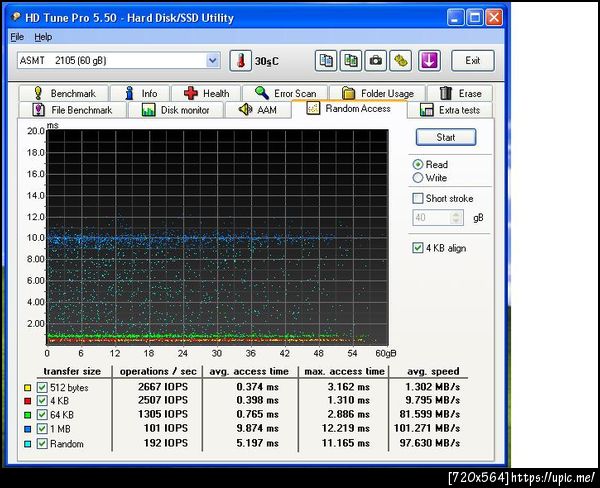Click the 192 IOPS value

tap(166, 443)
